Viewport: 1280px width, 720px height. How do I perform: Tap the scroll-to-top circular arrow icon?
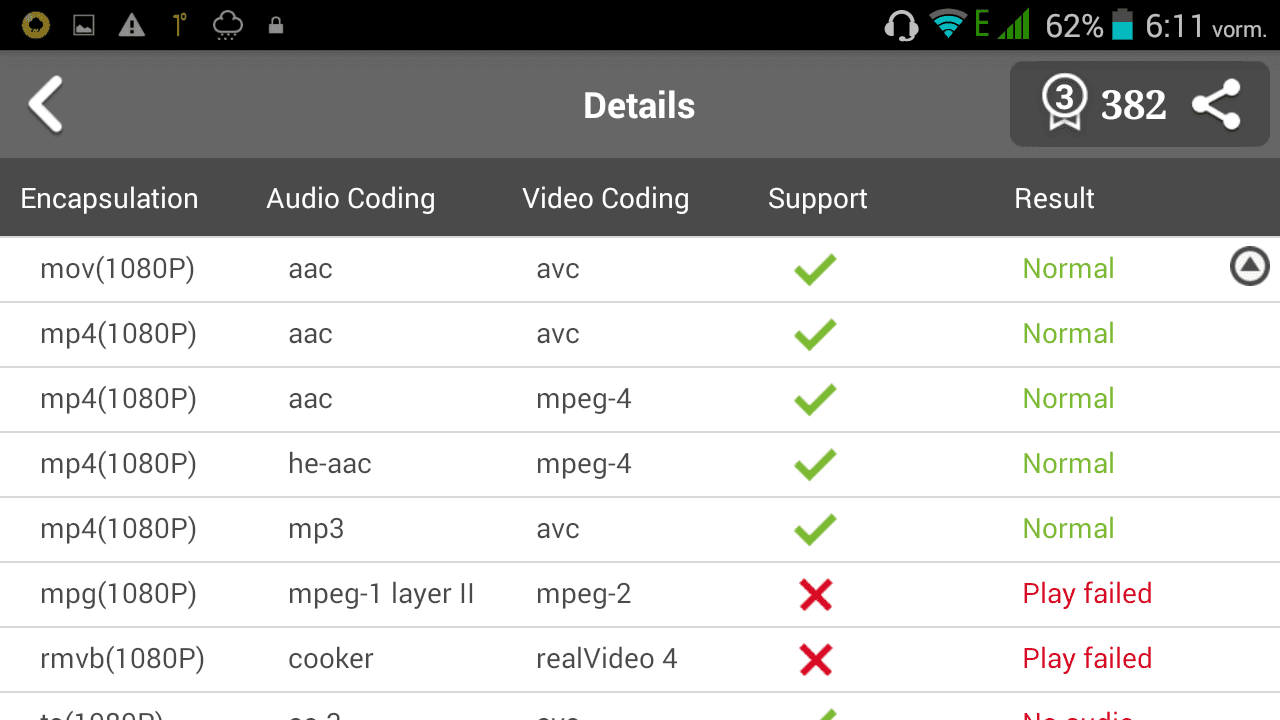1249,266
